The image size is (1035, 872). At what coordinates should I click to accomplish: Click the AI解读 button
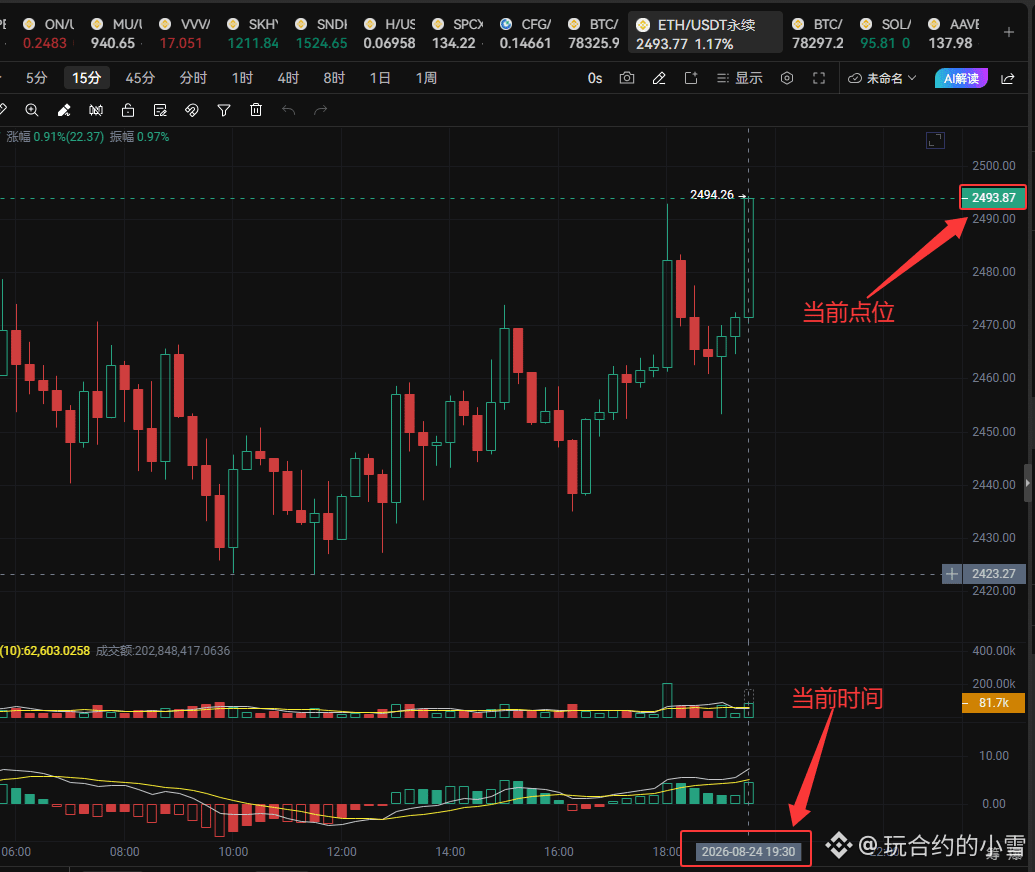(x=961, y=78)
